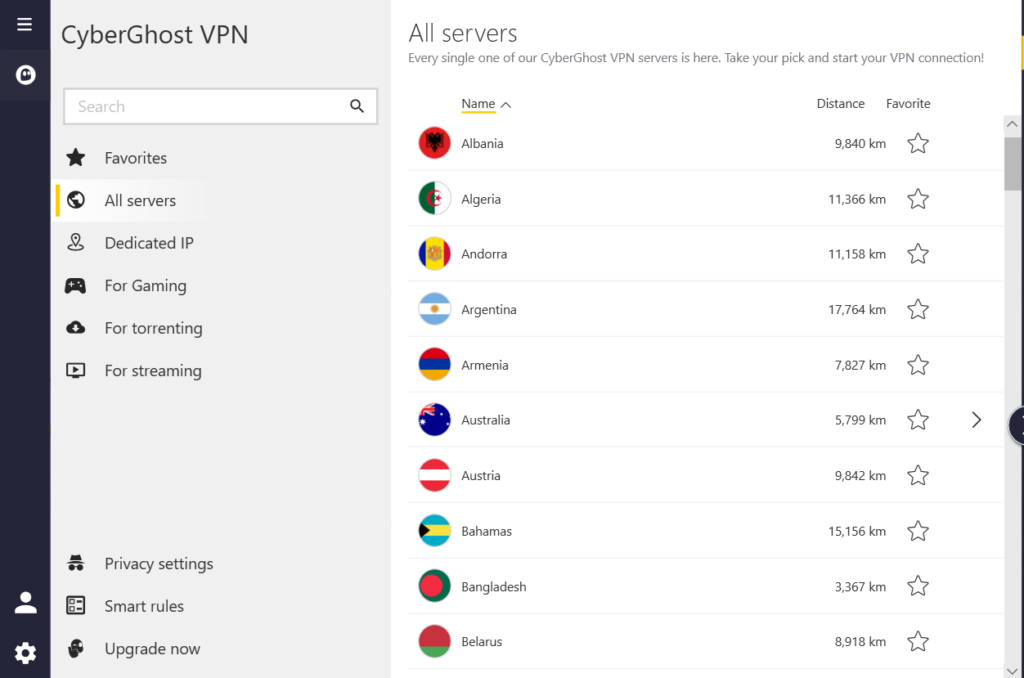Open the account profile icon

coord(24,602)
